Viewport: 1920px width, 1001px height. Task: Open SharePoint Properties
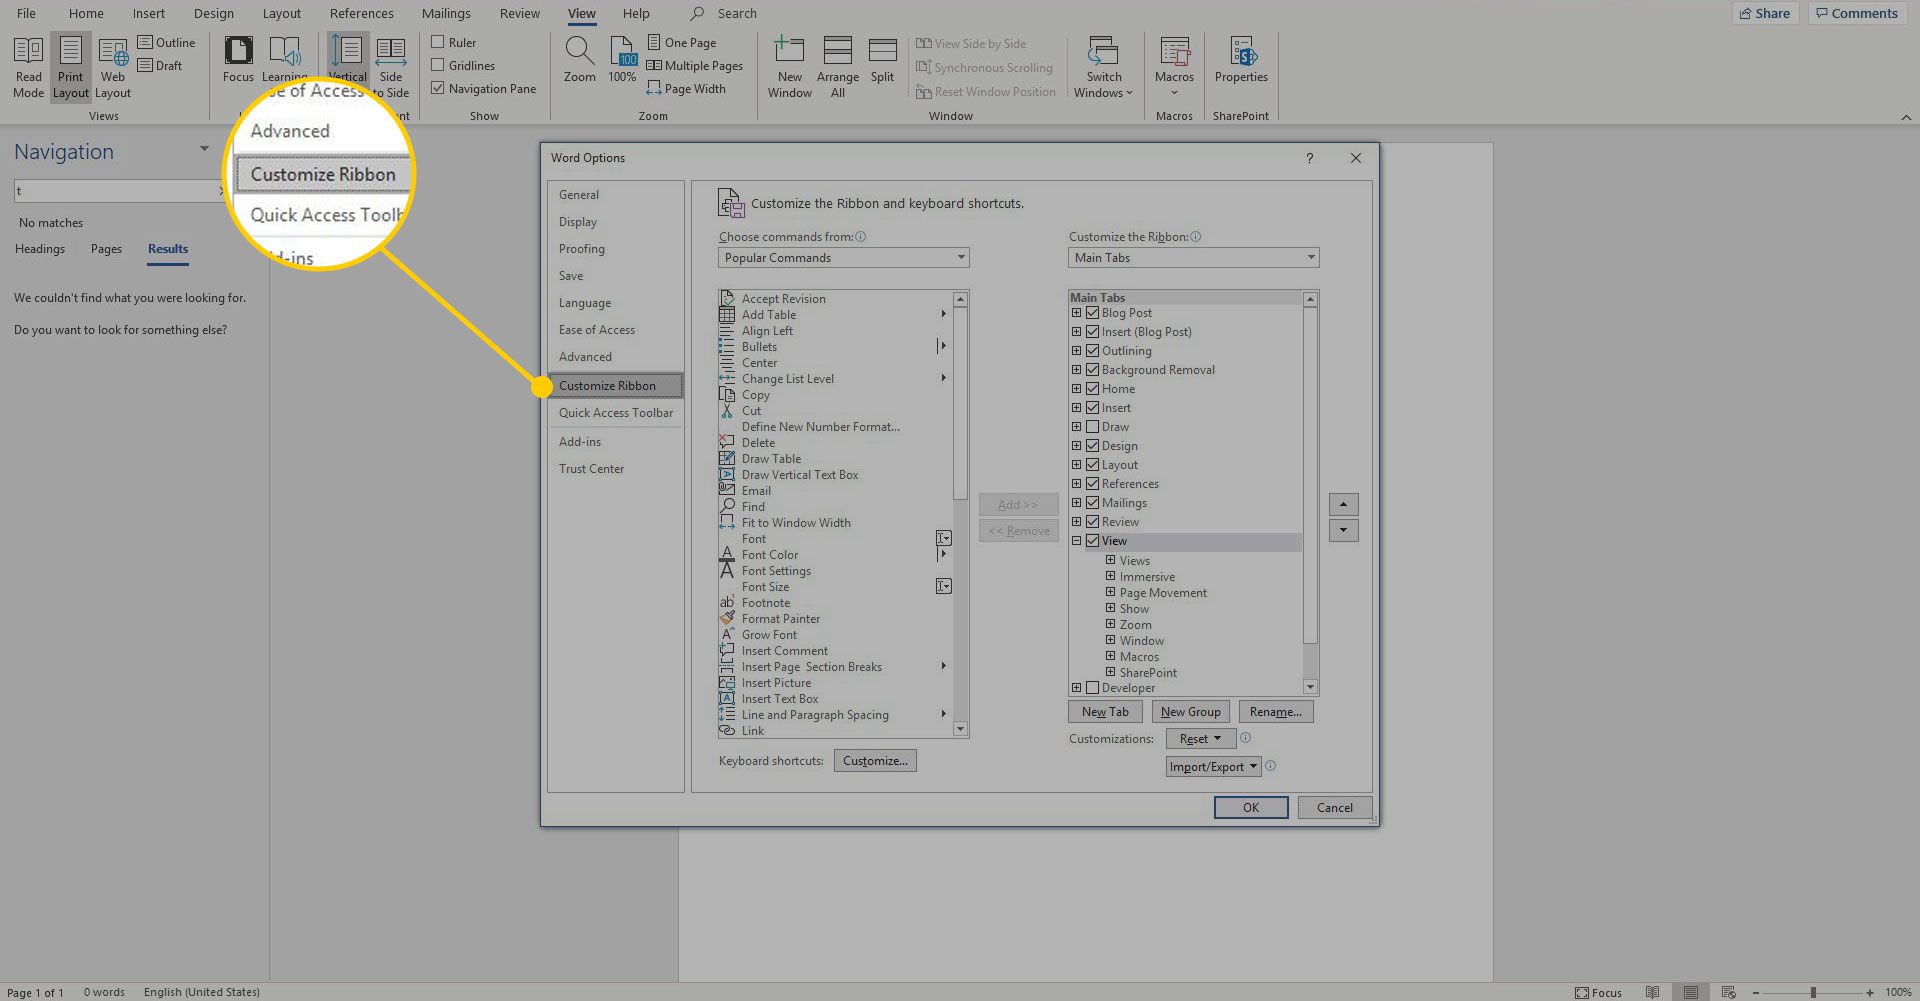pos(1241,60)
